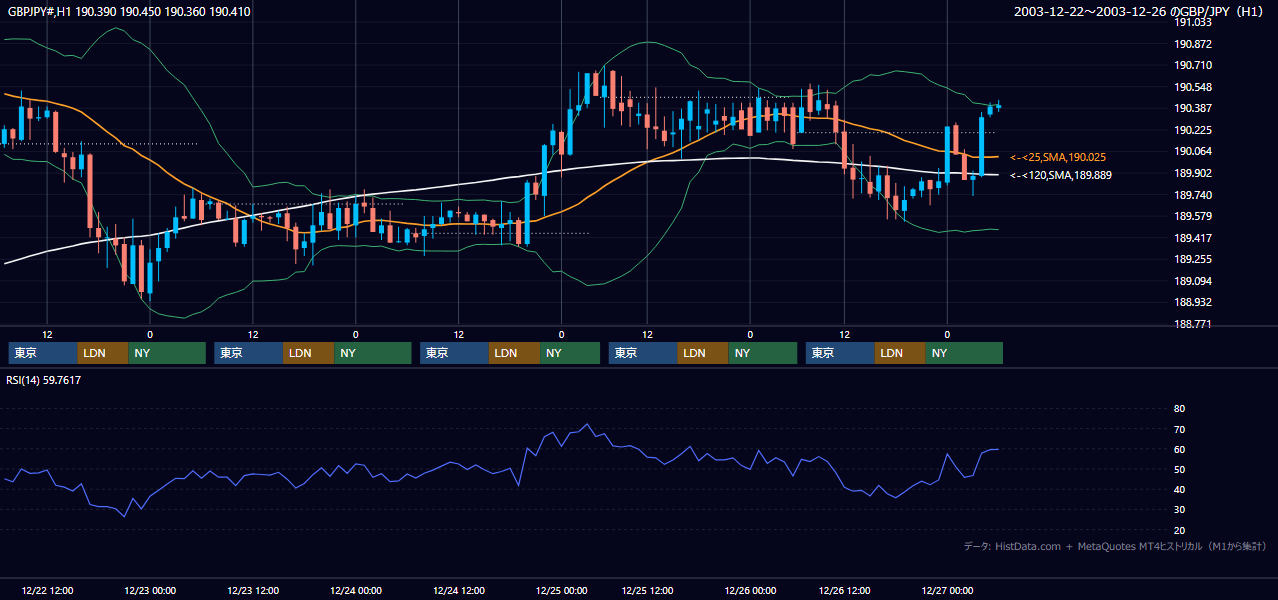Image resolution: width=1278 pixels, height=600 pixels.
Task: Click the 189.740 price level
Action: pyautogui.click(x=1193, y=195)
